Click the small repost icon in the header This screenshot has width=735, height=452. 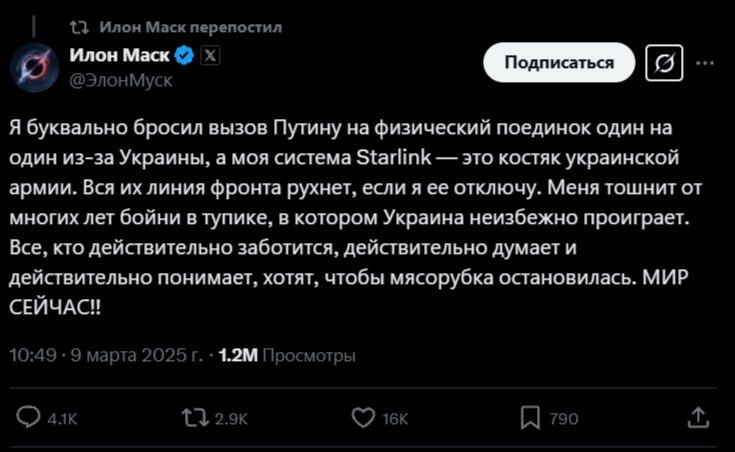(x=79, y=27)
